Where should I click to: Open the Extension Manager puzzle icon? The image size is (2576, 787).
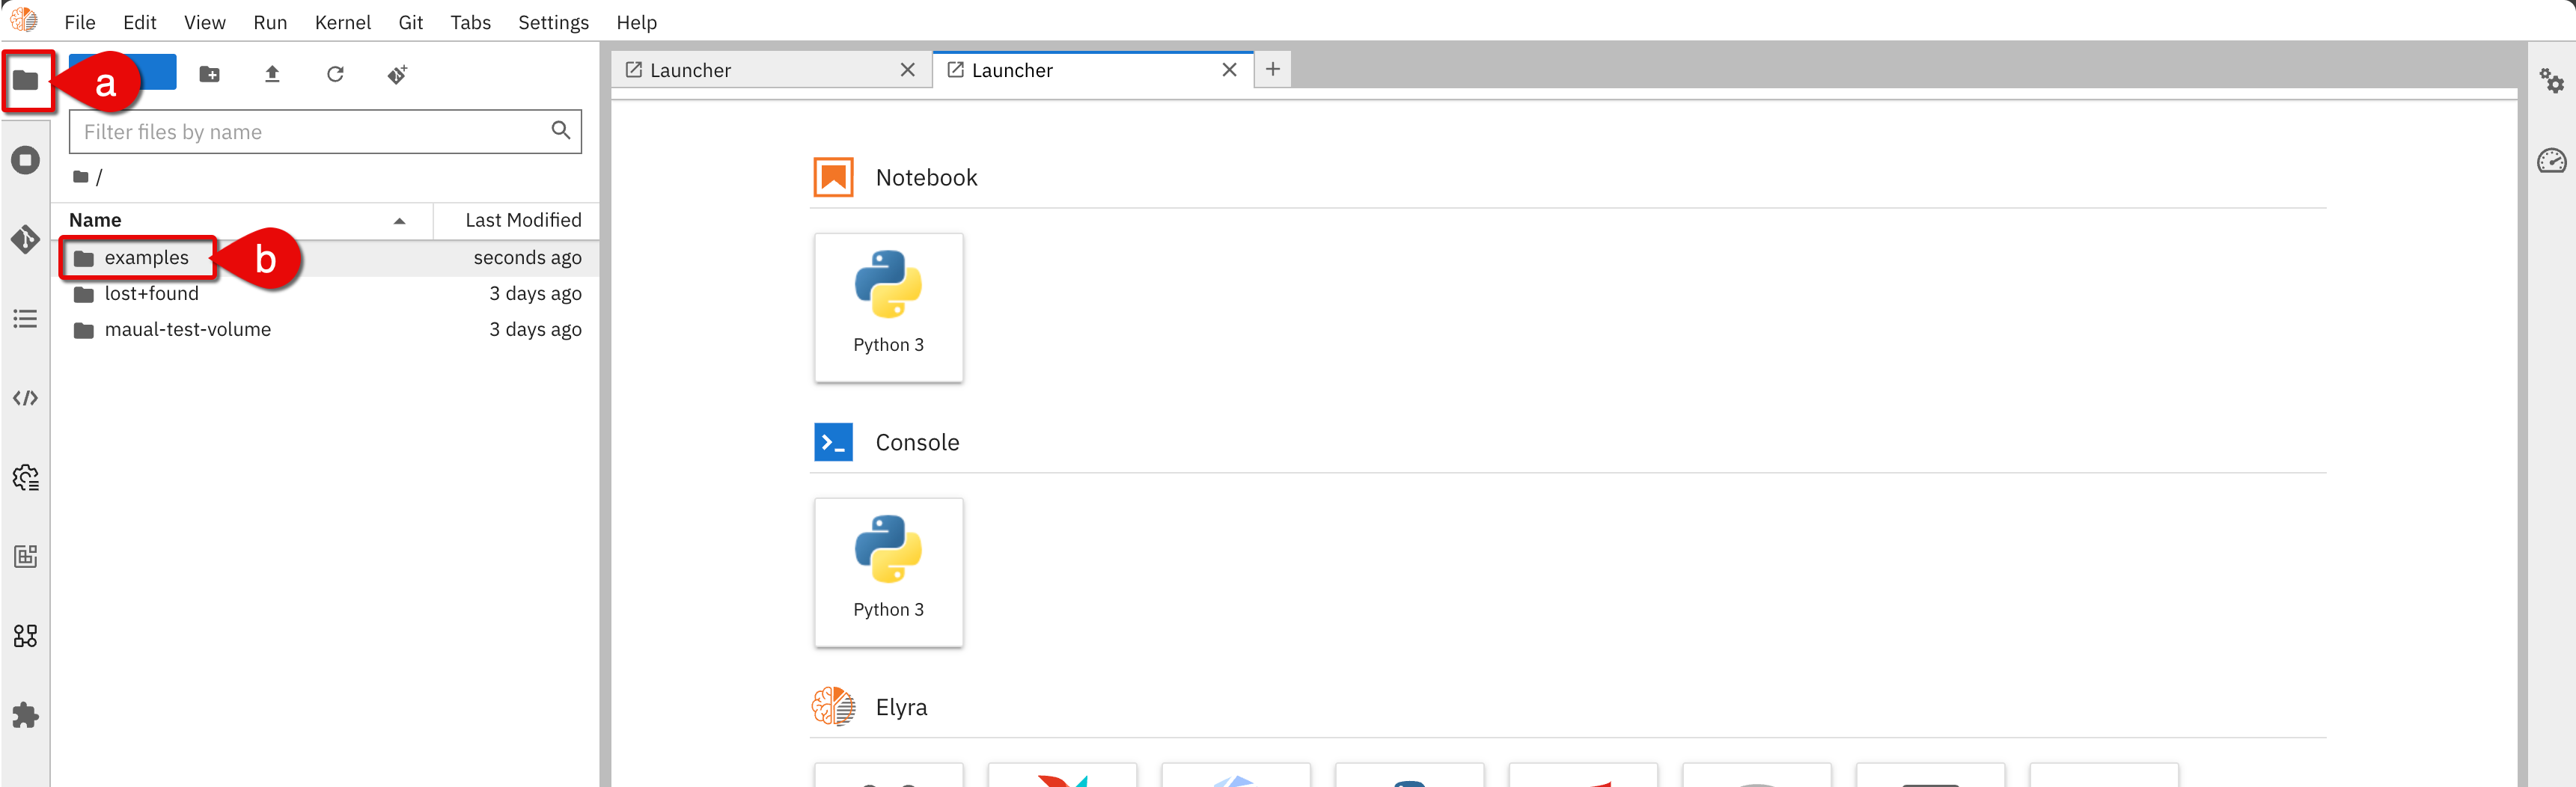(25, 715)
